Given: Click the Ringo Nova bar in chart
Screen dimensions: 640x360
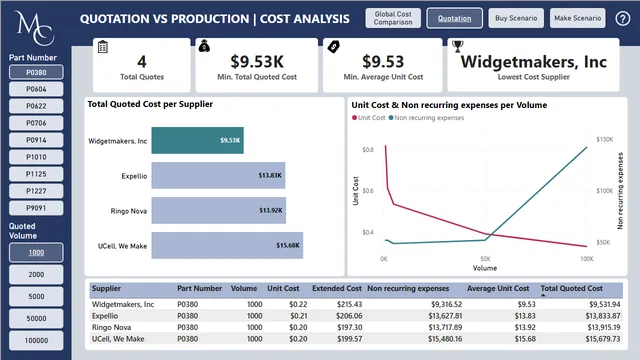Looking at the screenshot, I should point(219,211).
